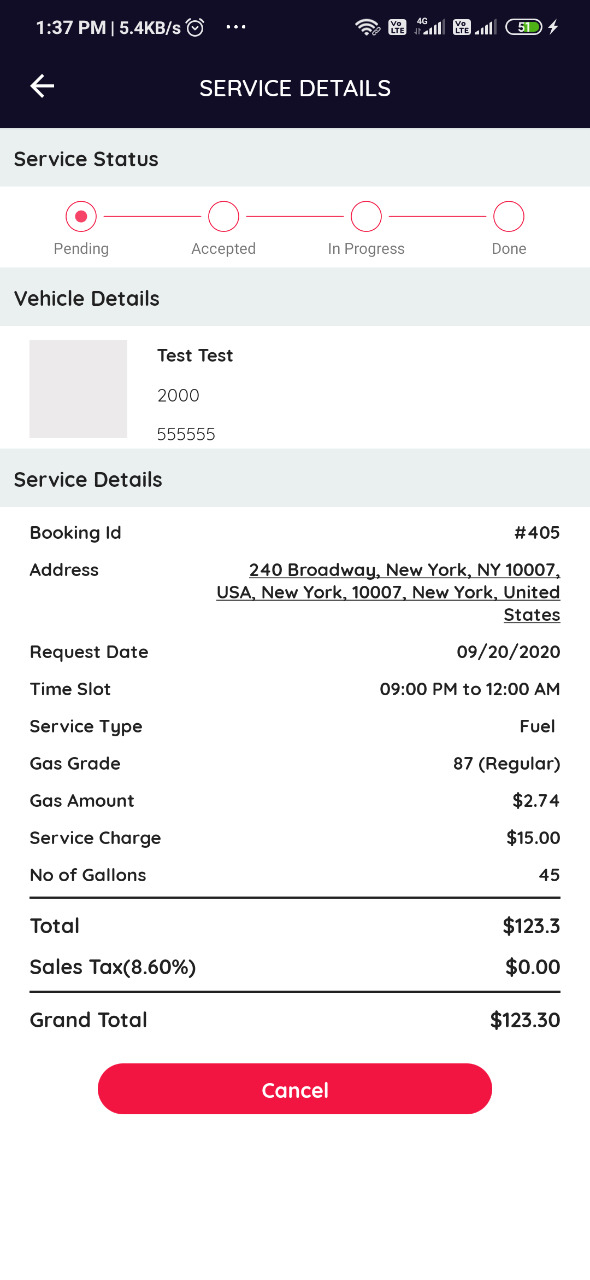Tap the Grand Total amount $123.30
Screen dimensions: 590x1280
click(x=525, y=1020)
